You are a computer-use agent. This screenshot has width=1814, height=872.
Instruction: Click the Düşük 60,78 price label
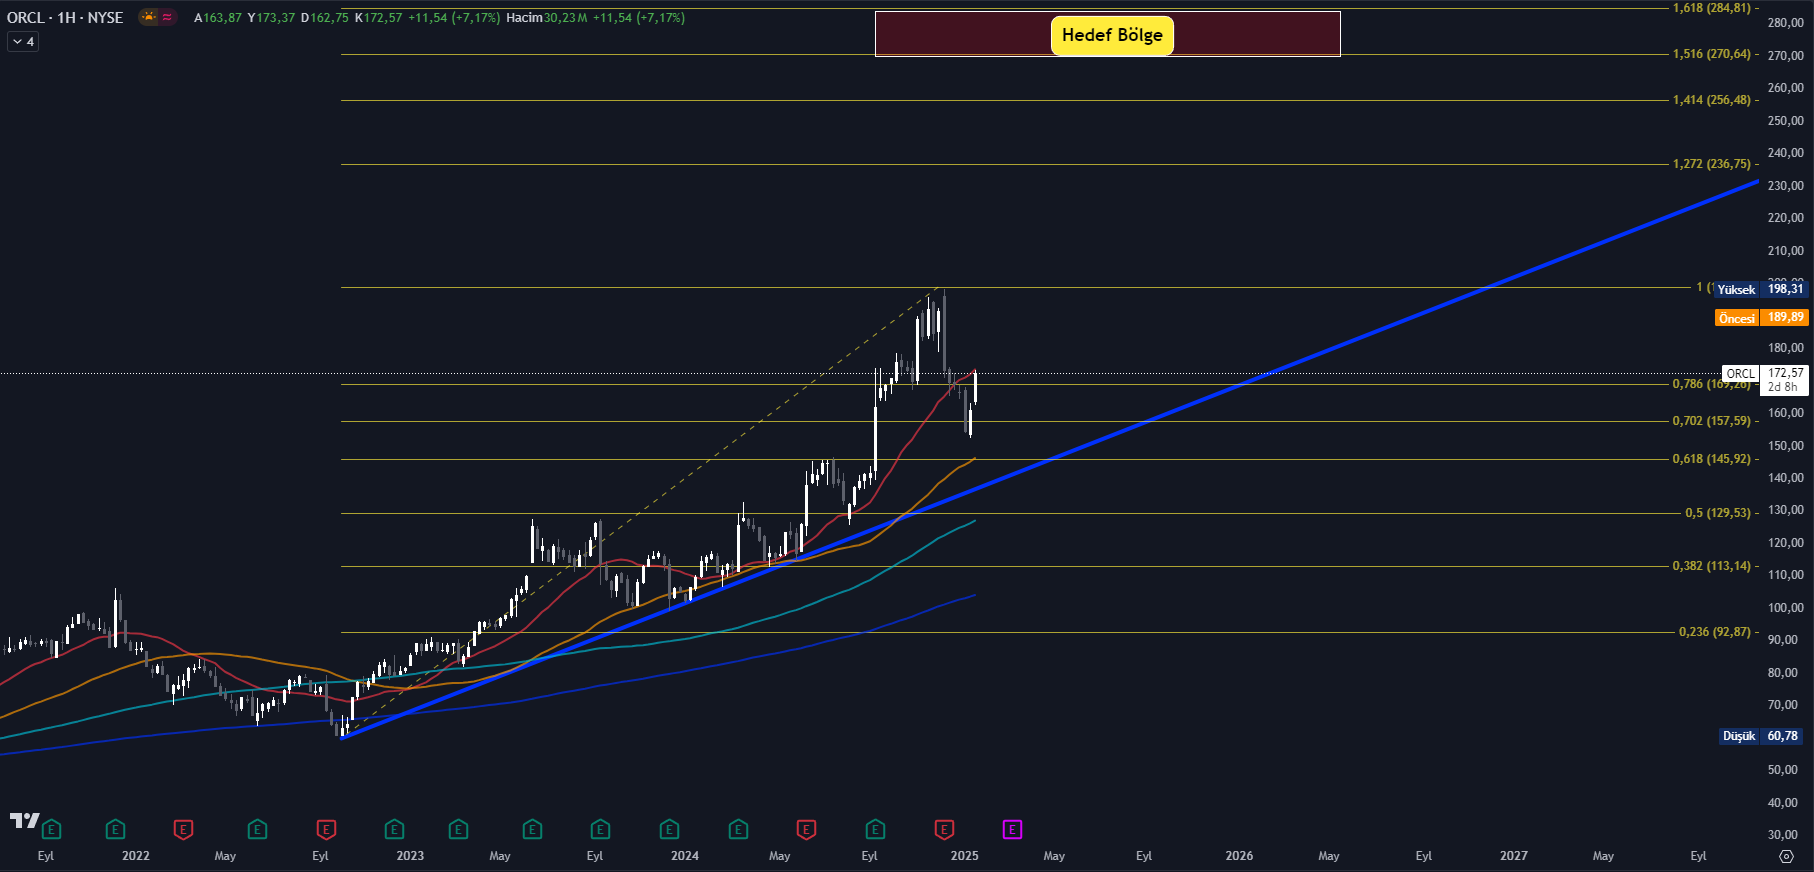click(x=1761, y=736)
